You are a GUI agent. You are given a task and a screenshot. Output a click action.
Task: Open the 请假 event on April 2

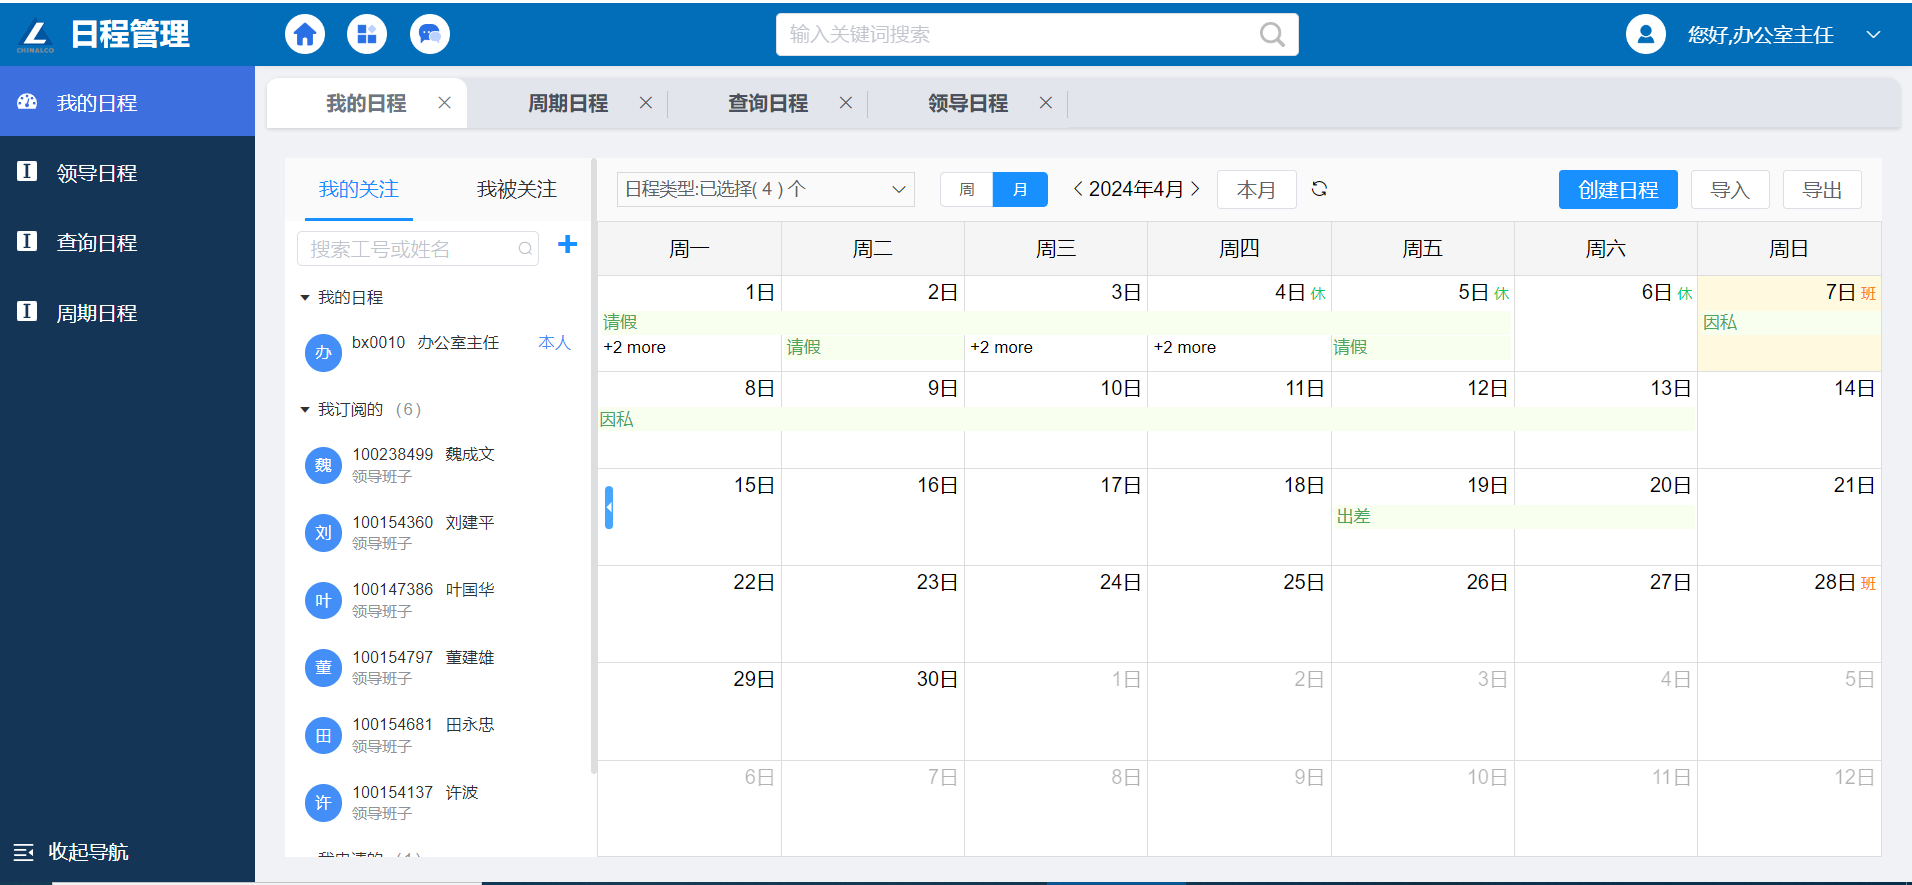coord(873,347)
